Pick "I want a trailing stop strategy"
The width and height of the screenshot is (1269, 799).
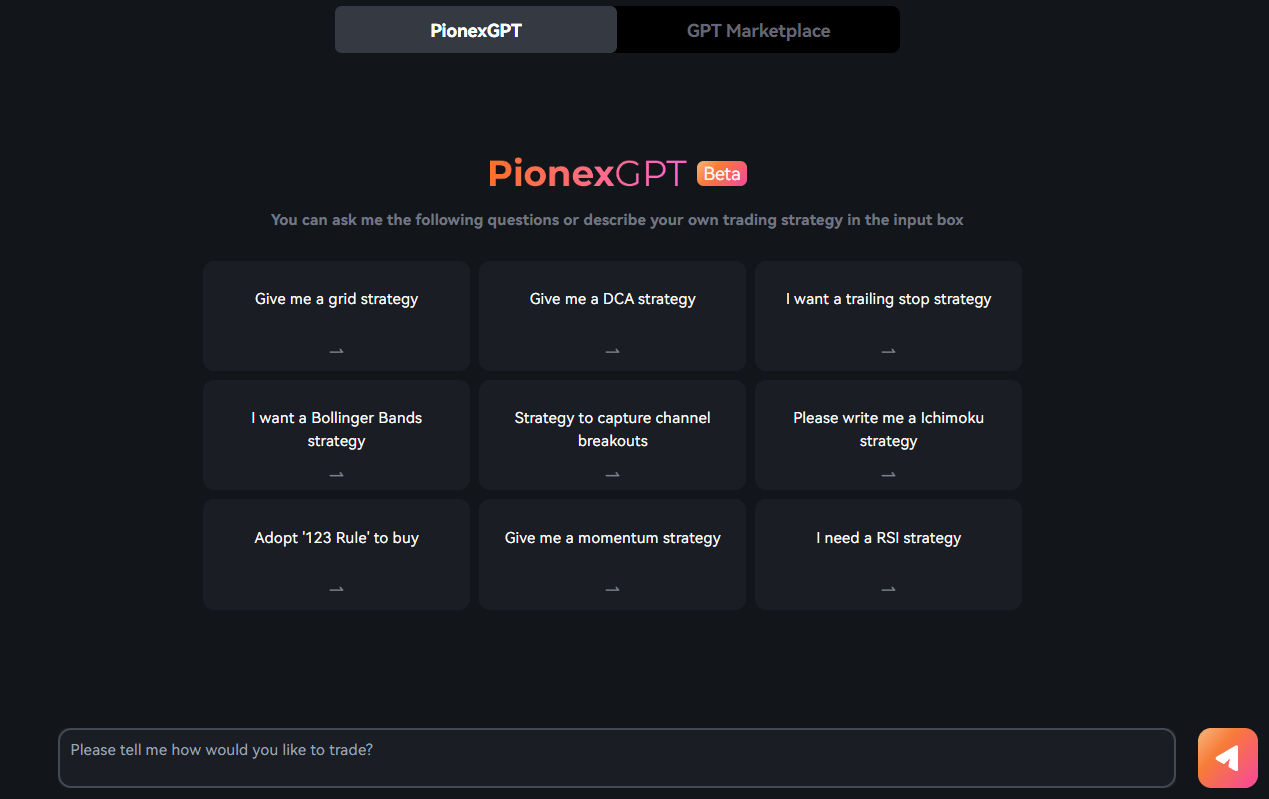[888, 299]
